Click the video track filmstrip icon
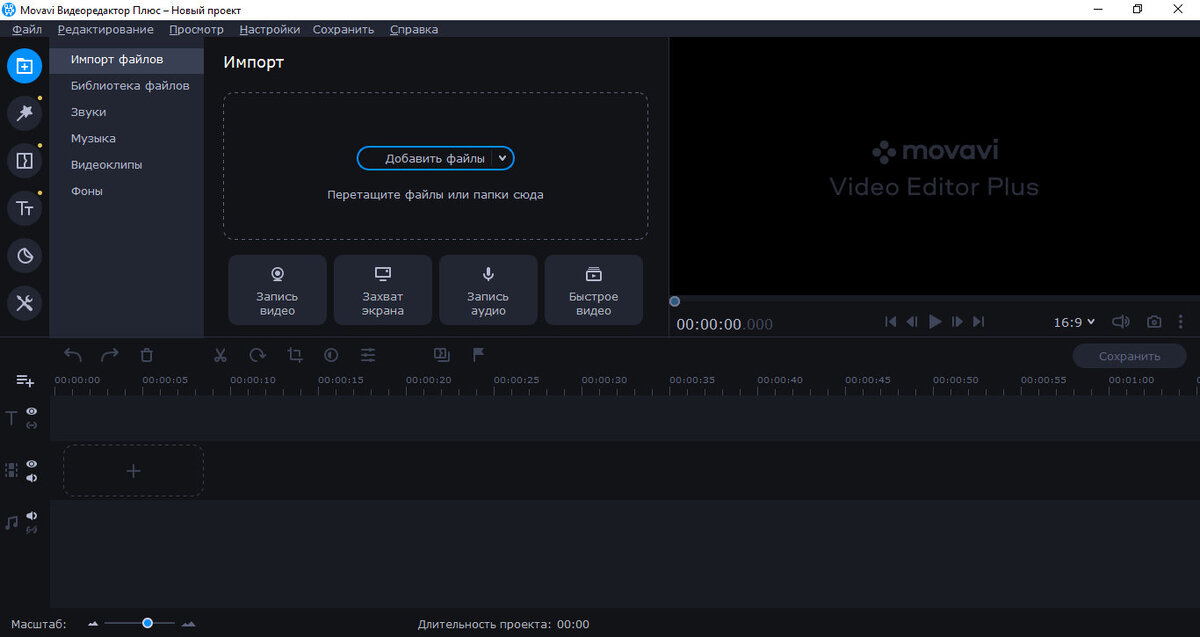The width and height of the screenshot is (1200, 637). 12,470
